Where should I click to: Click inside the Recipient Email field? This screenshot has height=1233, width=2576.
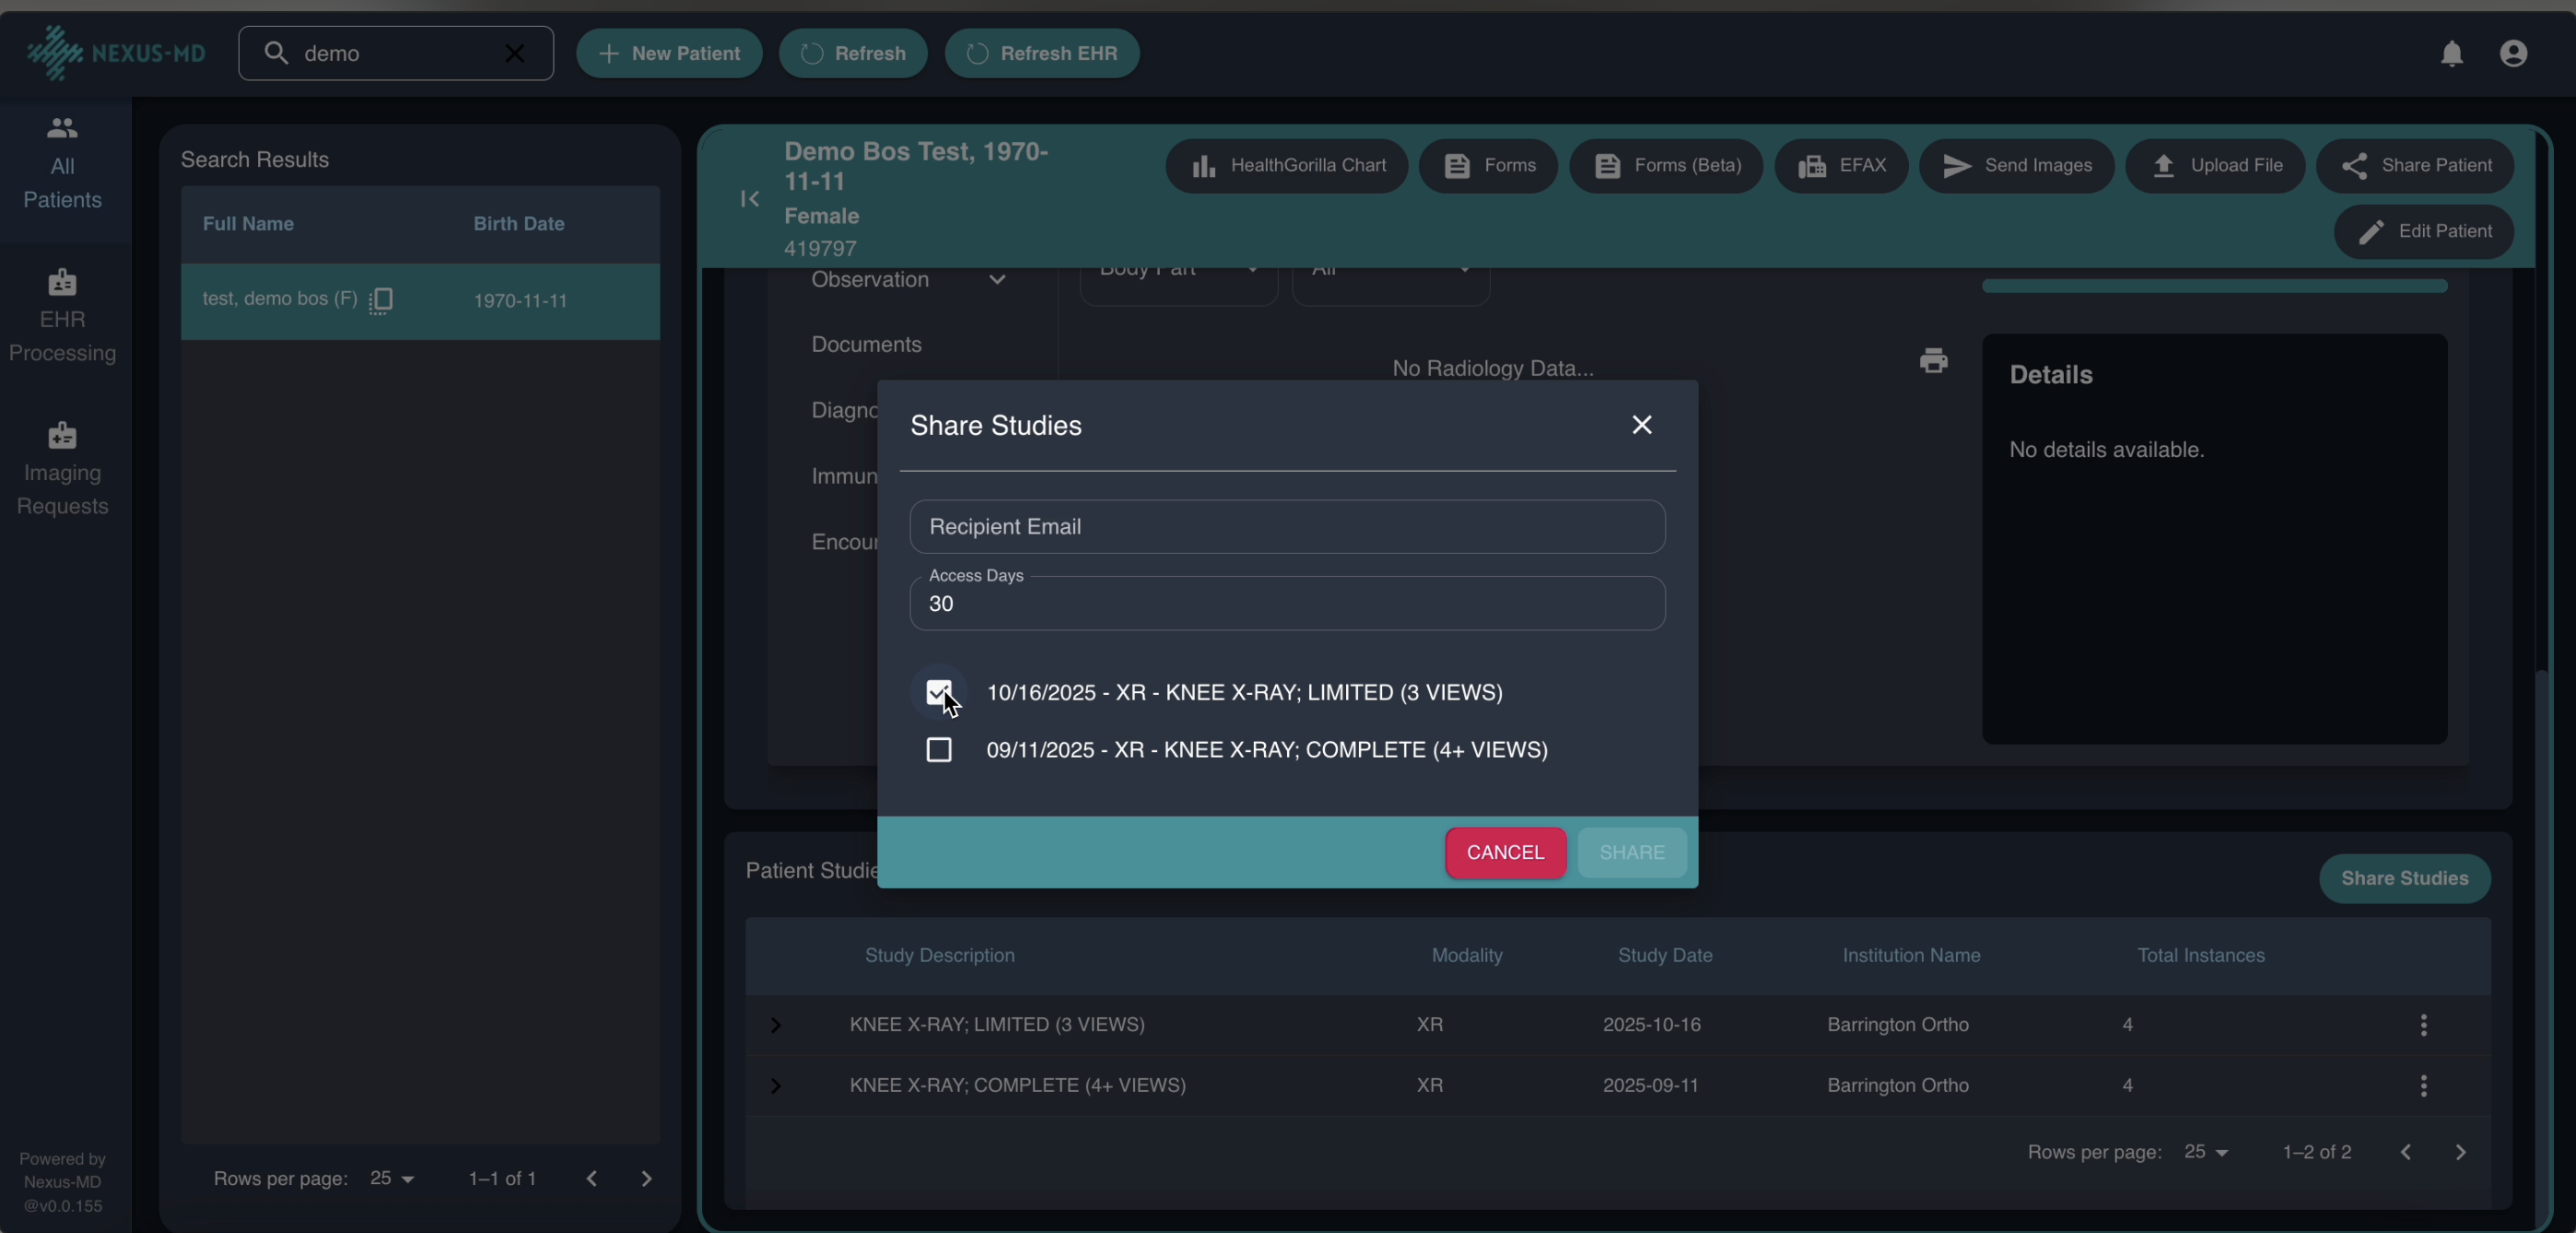[x=1286, y=527]
